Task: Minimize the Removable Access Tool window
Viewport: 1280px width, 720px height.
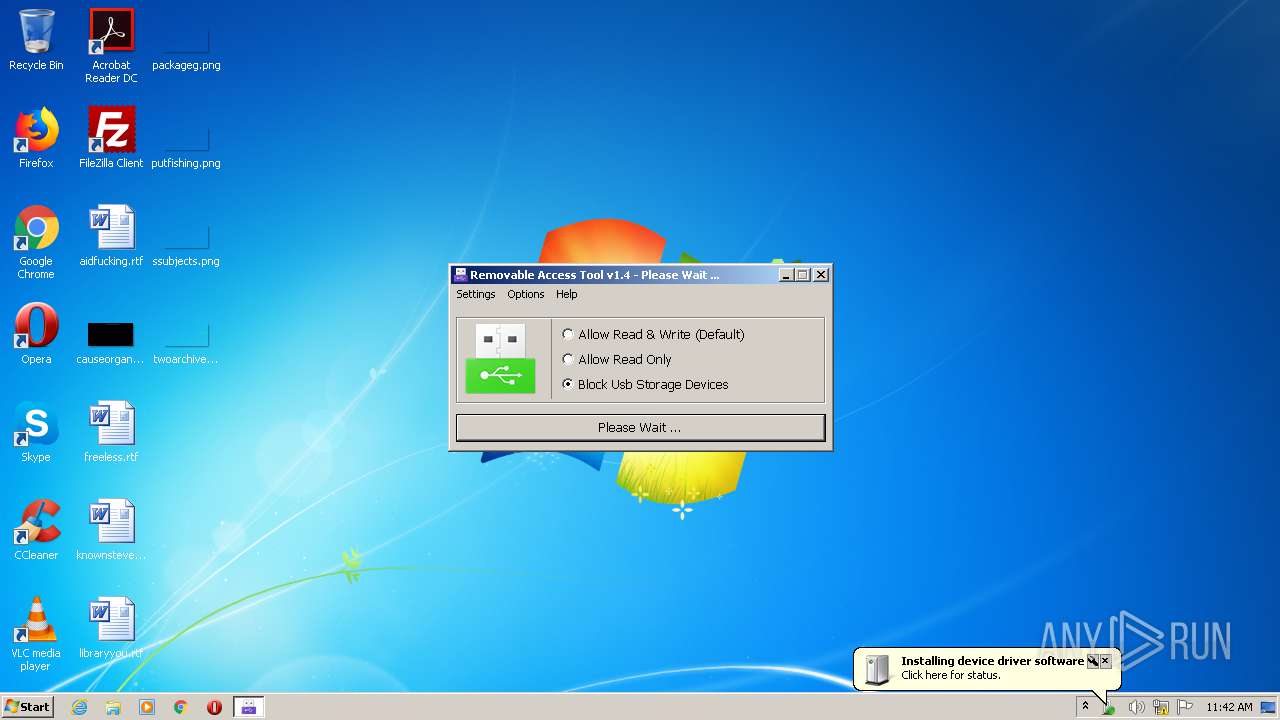Action: [786, 275]
